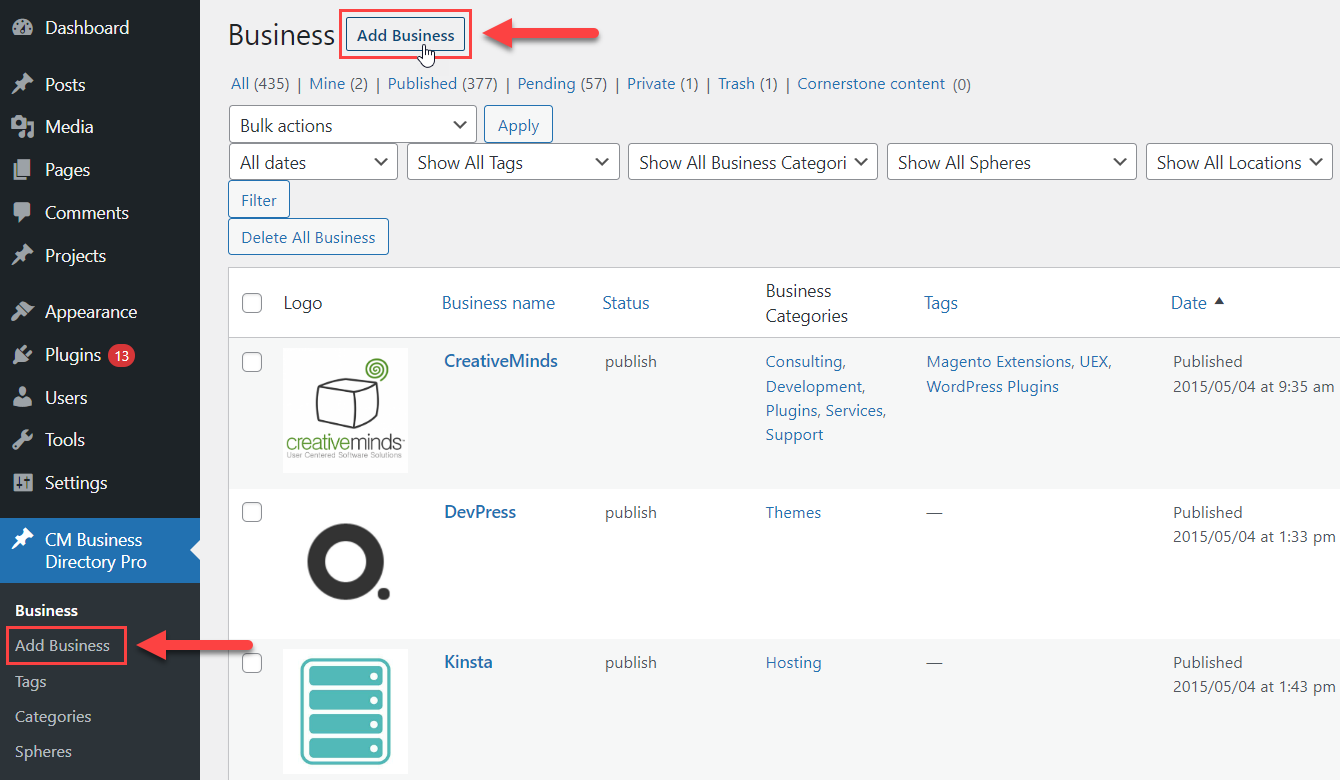Open the Show All Locations dropdown
This screenshot has height=780, width=1340.
pyautogui.click(x=1239, y=162)
